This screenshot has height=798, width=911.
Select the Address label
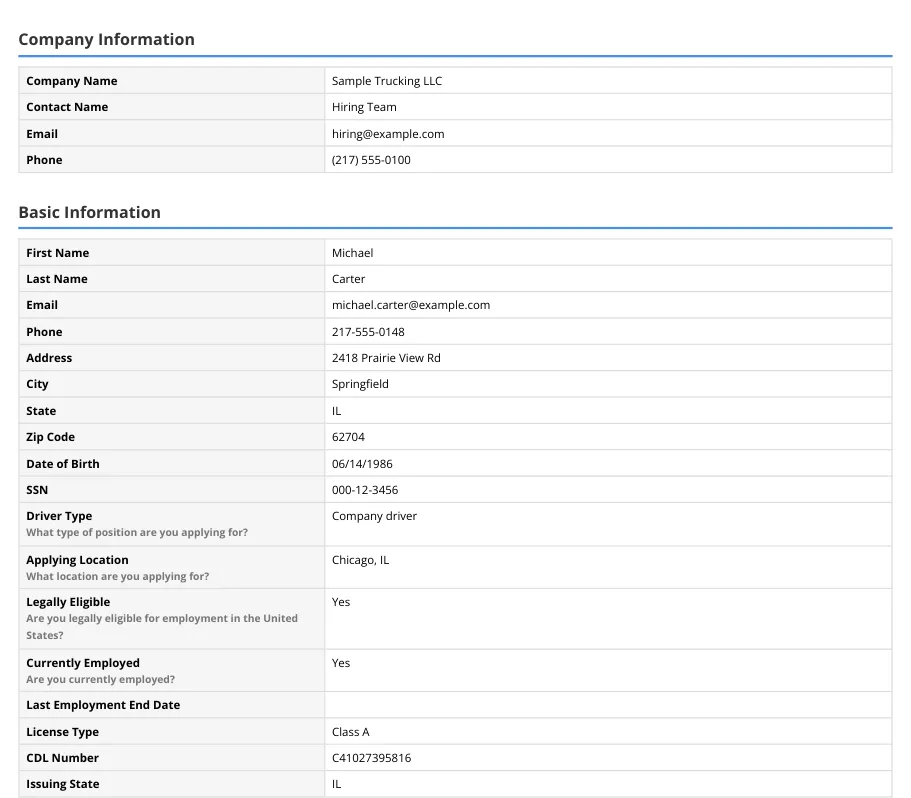pos(49,358)
